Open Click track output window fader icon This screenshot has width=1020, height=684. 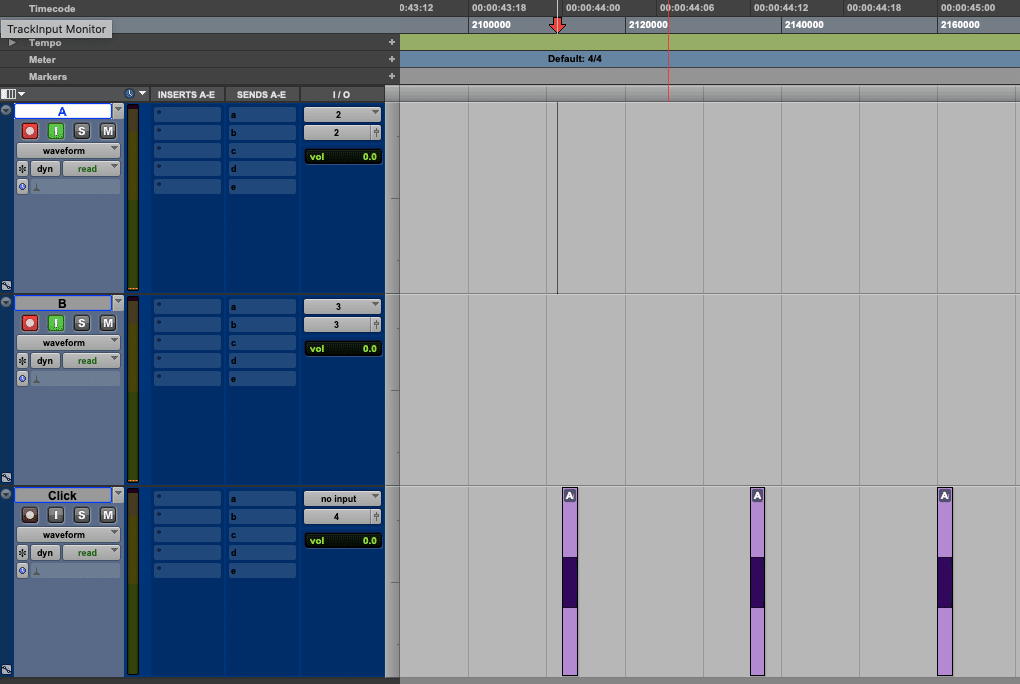376,517
